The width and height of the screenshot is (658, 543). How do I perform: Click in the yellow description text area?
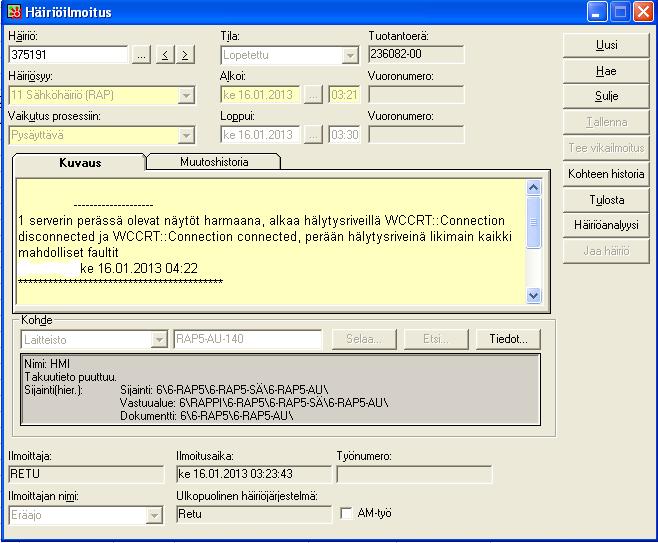click(271, 242)
